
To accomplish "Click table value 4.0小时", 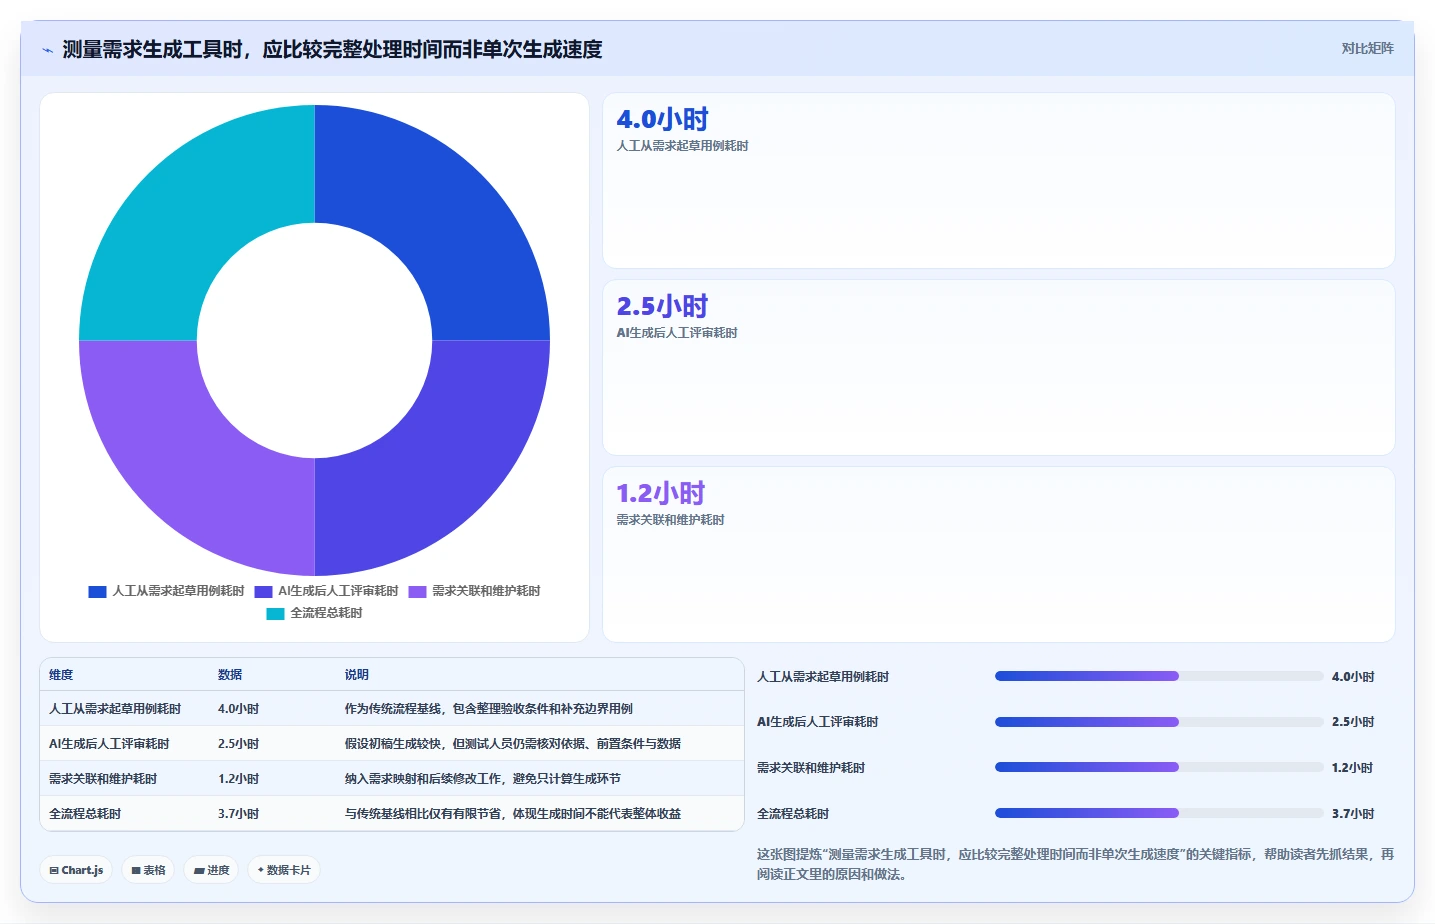I will 238,709.
